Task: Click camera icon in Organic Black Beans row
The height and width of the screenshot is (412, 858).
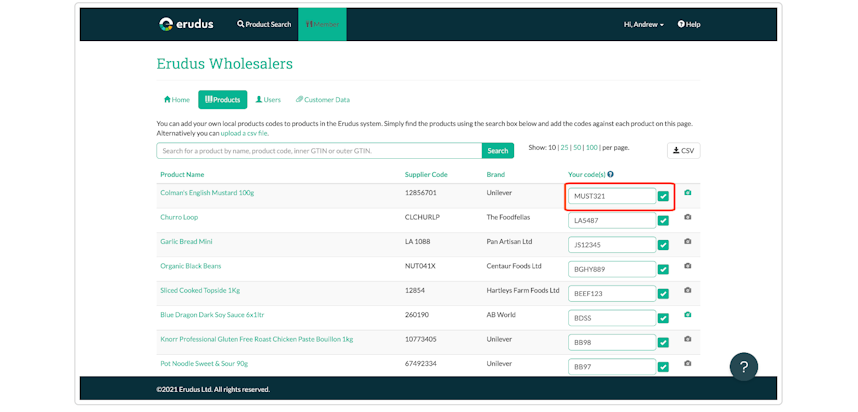Action: [688, 266]
